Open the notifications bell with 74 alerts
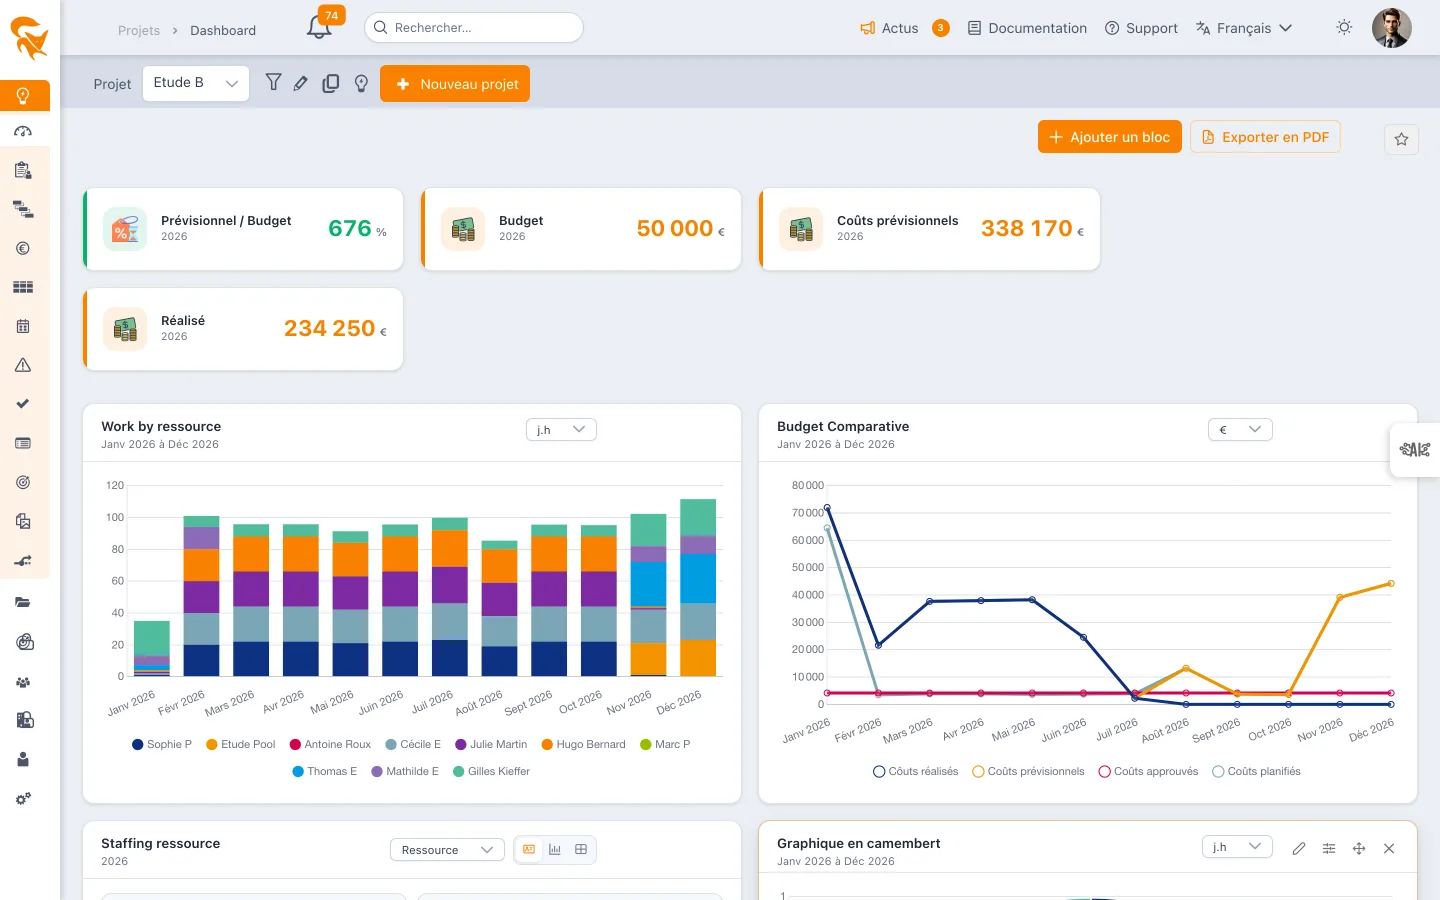The width and height of the screenshot is (1440, 900). (320, 27)
